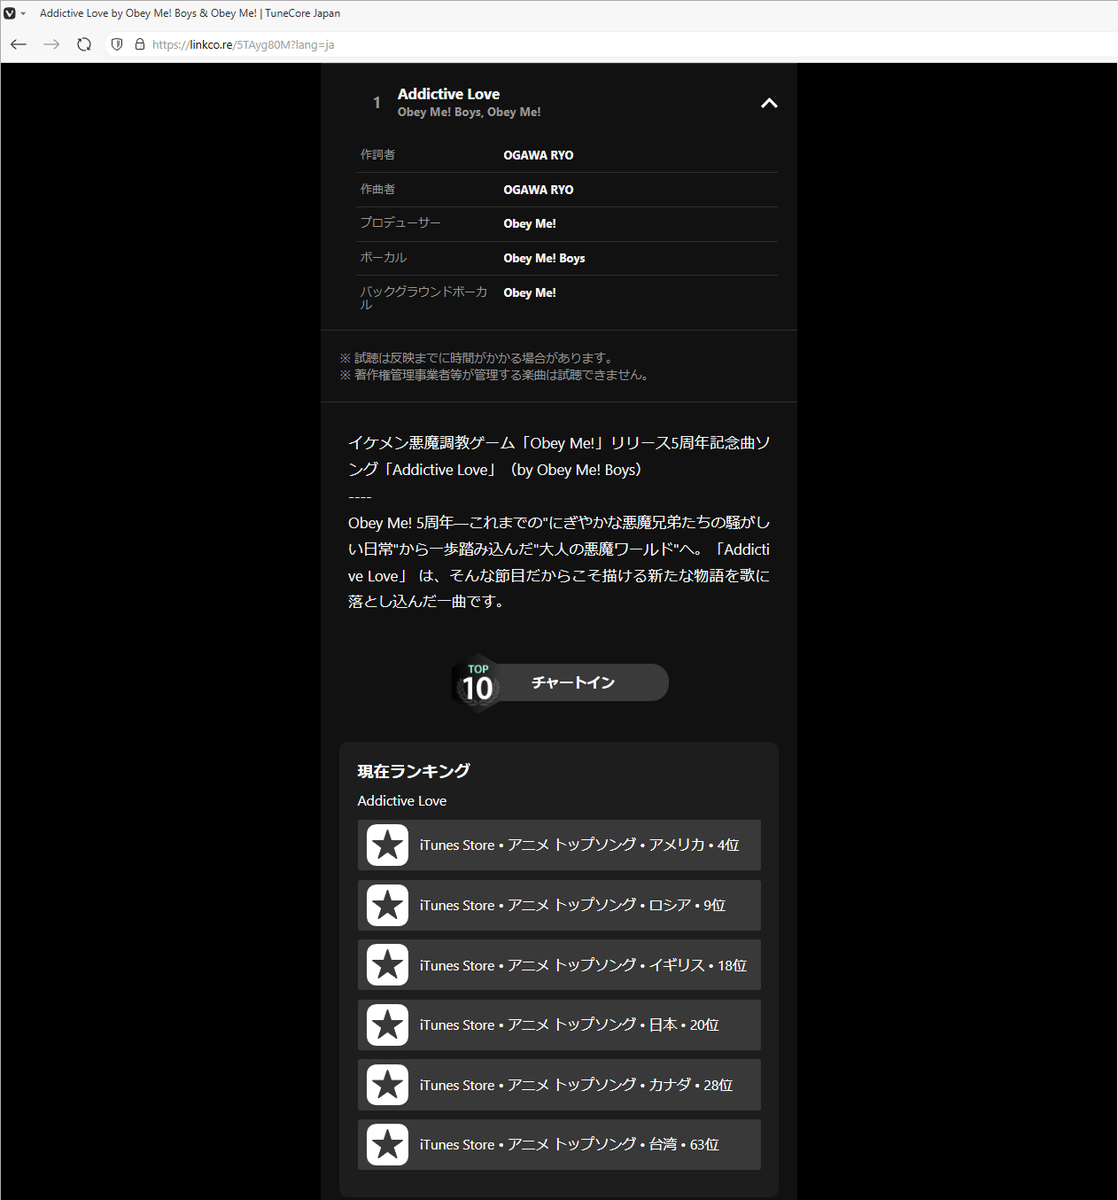Click Obey Me! next to プロデューサー
This screenshot has width=1118, height=1200.
point(530,224)
